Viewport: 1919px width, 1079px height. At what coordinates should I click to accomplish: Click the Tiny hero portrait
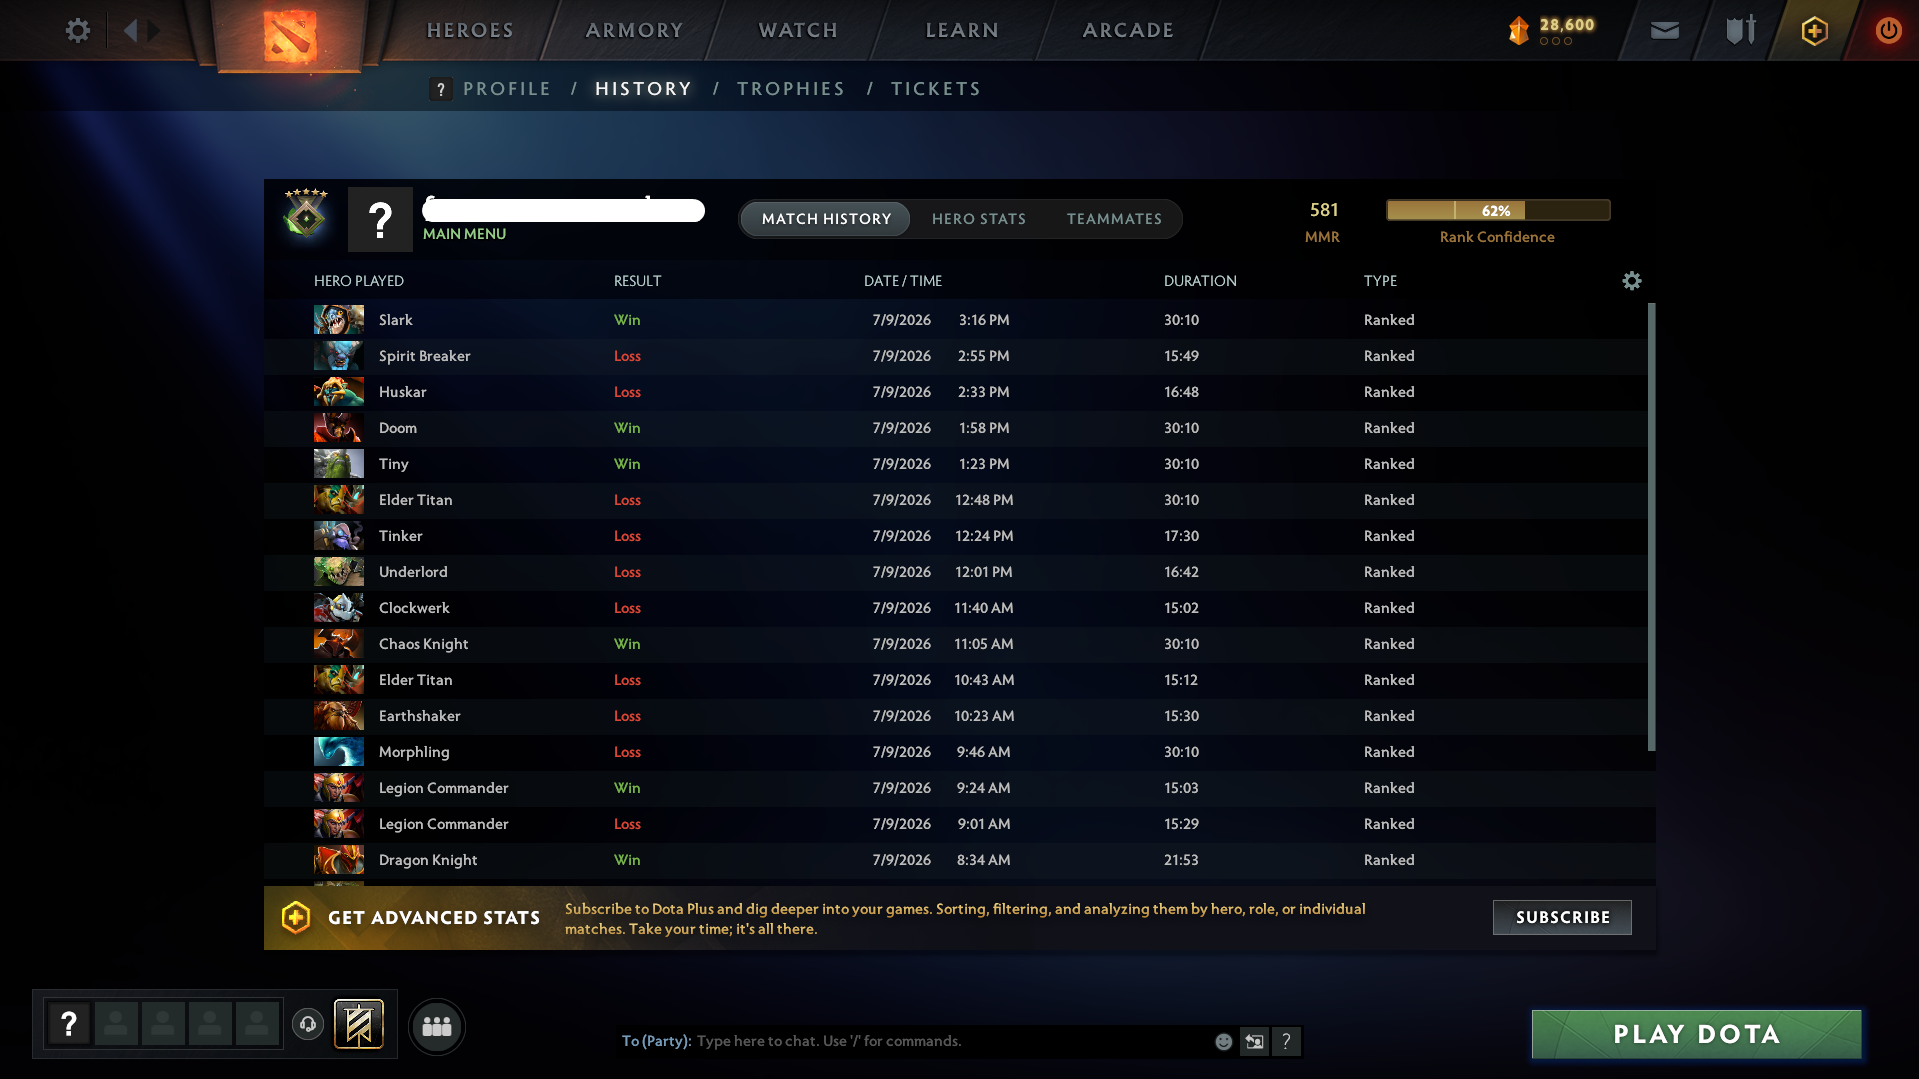click(339, 464)
